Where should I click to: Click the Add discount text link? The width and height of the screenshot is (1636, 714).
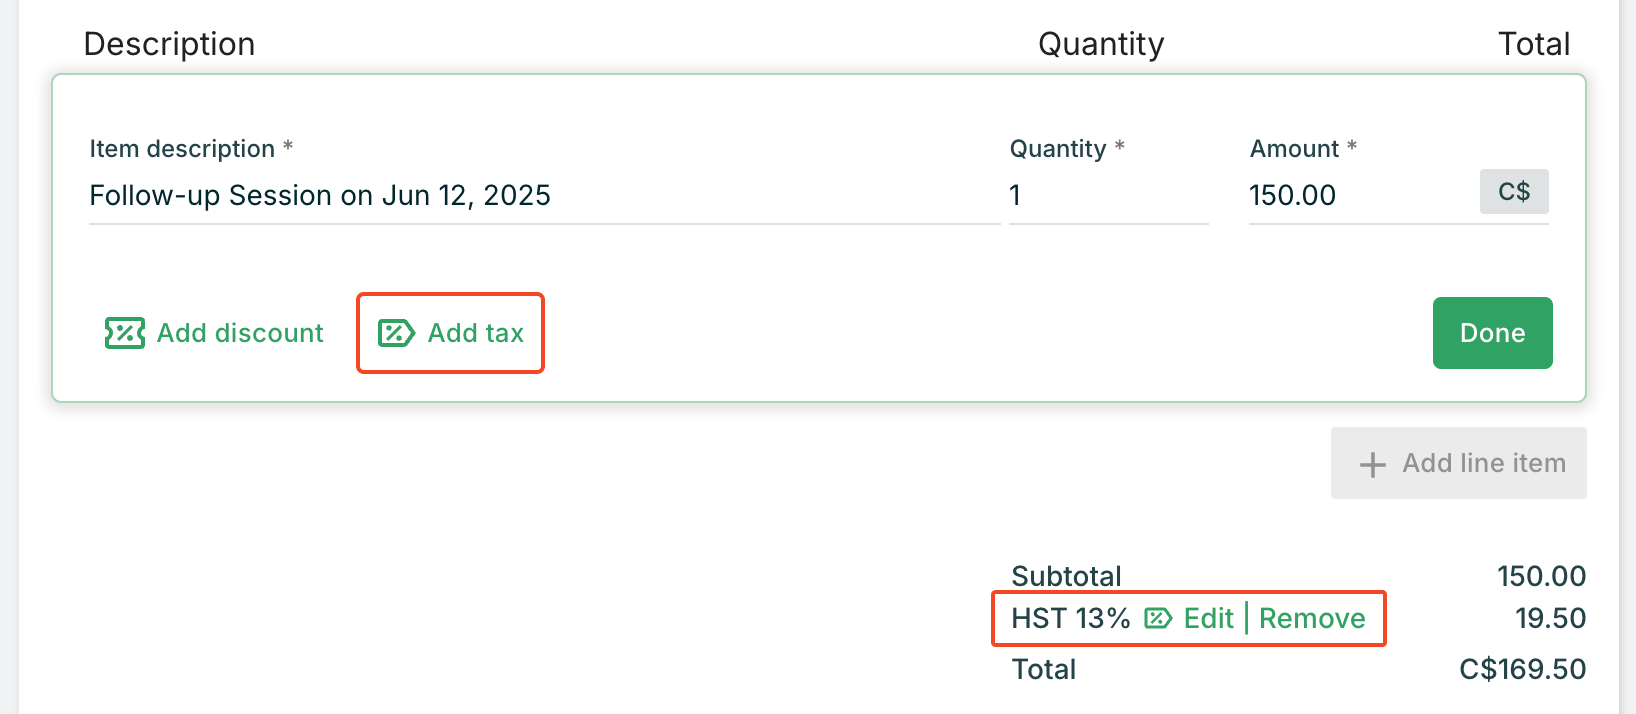pos(240,333)
